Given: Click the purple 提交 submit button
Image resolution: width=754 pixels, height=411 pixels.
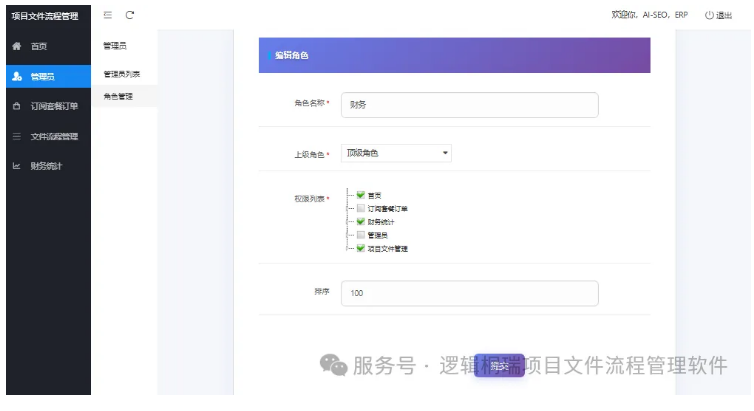Looking at the screenshot, I should click(x=499, y=366).
